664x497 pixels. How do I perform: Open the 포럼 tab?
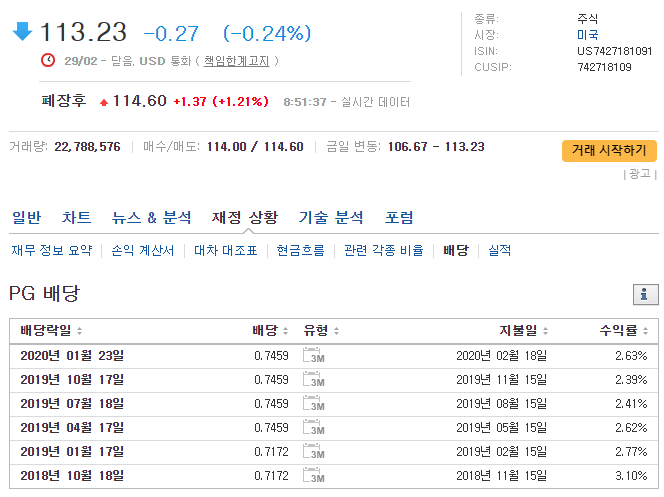coord(398,218)
